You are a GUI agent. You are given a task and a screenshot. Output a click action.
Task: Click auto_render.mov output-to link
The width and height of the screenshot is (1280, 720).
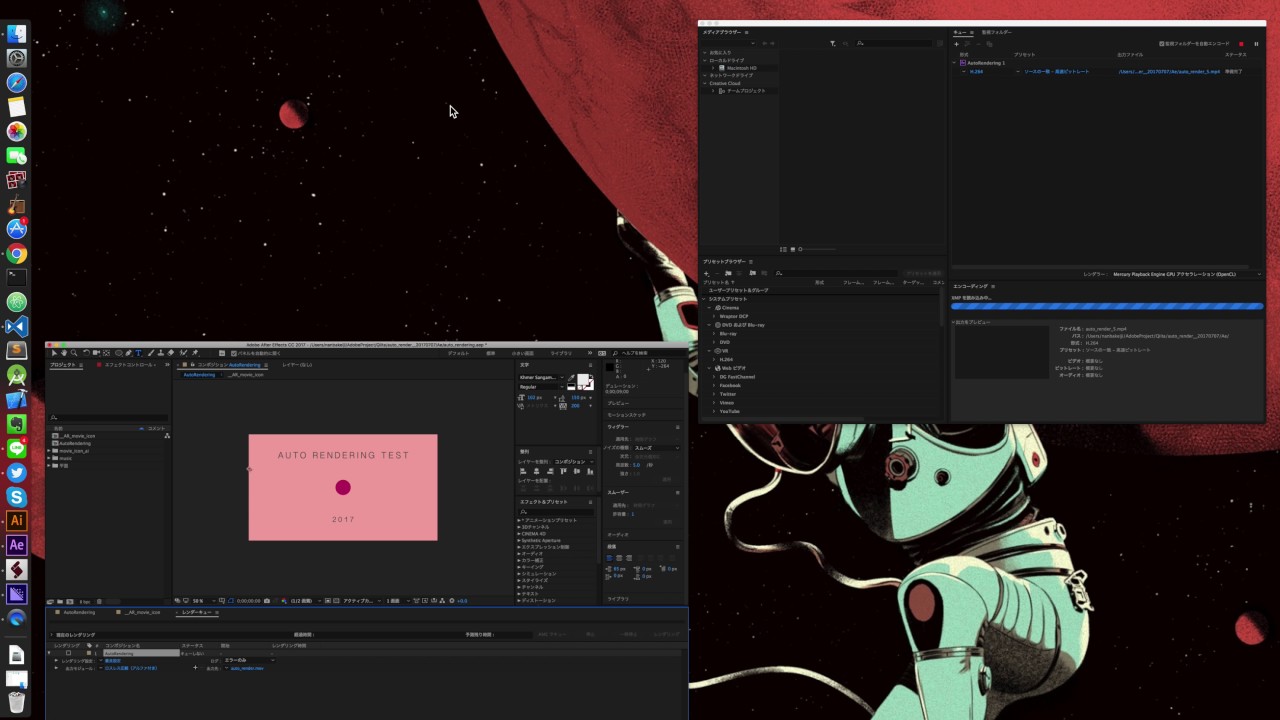[247, 668]
